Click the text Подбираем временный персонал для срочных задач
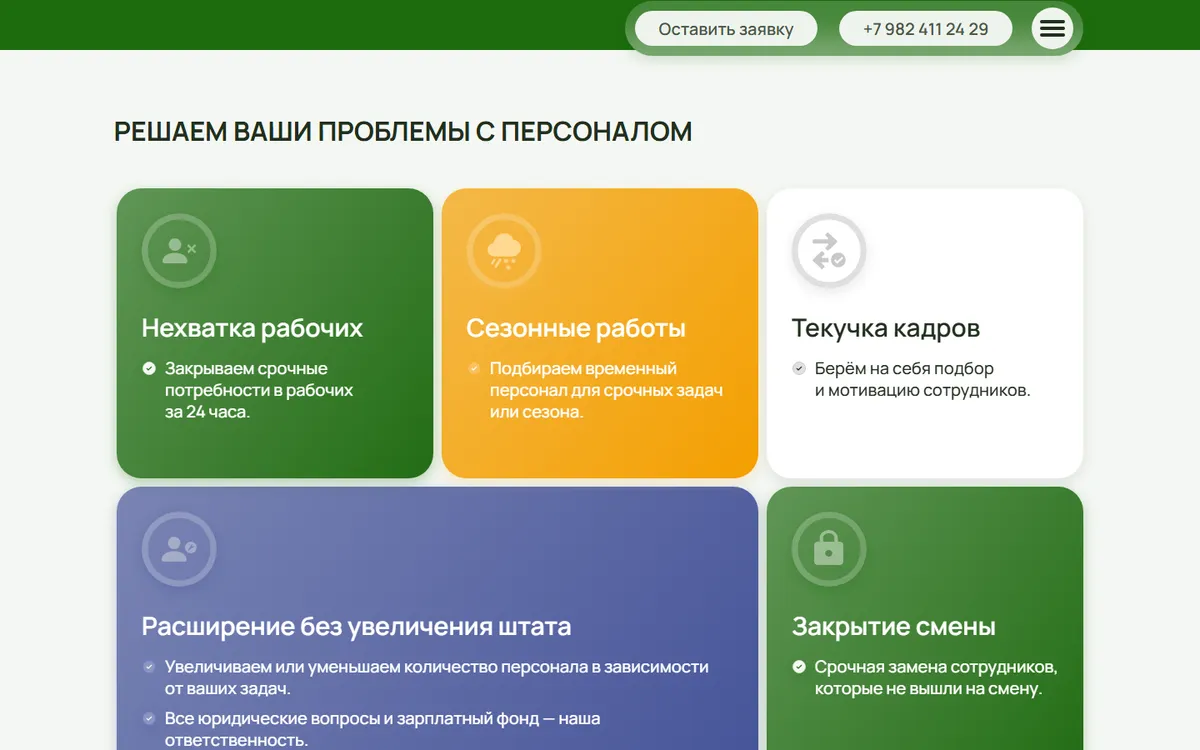This screenshot has height=750, width=1200. pos(606,390)
